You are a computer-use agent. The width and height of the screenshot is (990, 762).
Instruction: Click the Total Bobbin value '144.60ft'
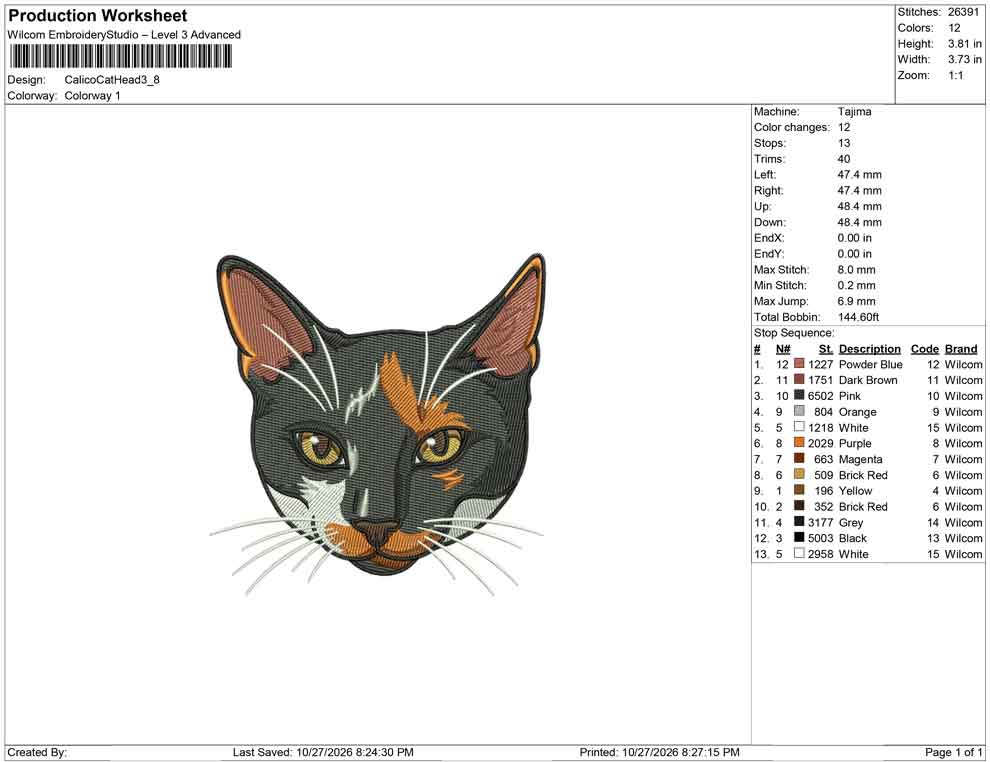point(858,317)
